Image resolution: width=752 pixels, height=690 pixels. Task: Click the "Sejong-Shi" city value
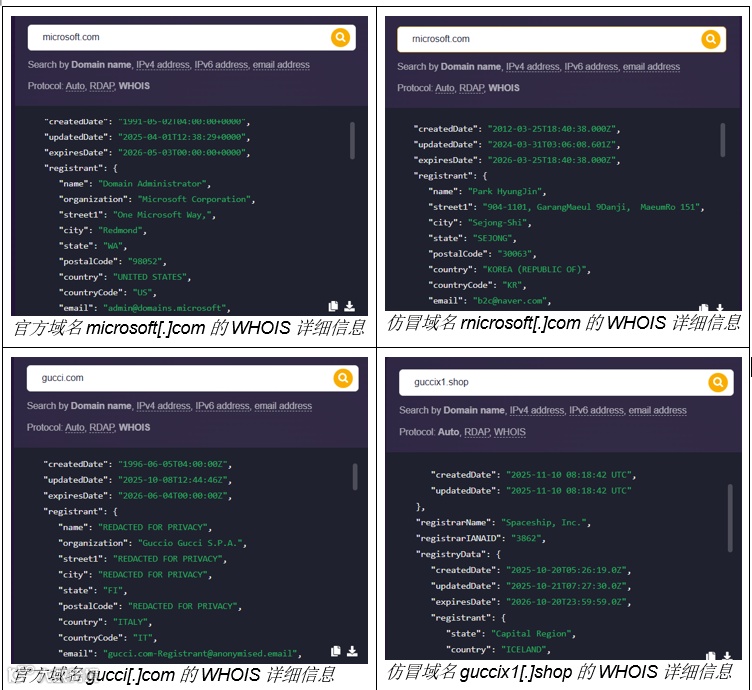497,222
